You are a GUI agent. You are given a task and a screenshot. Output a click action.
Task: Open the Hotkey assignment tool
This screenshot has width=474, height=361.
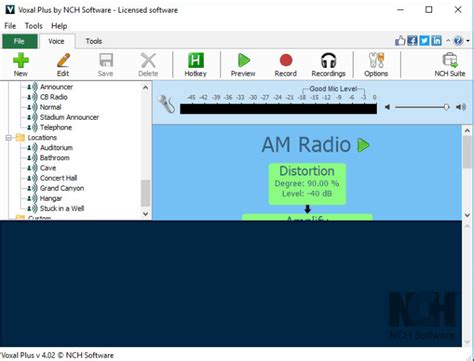pyautogui.click(x=195, y=65)
